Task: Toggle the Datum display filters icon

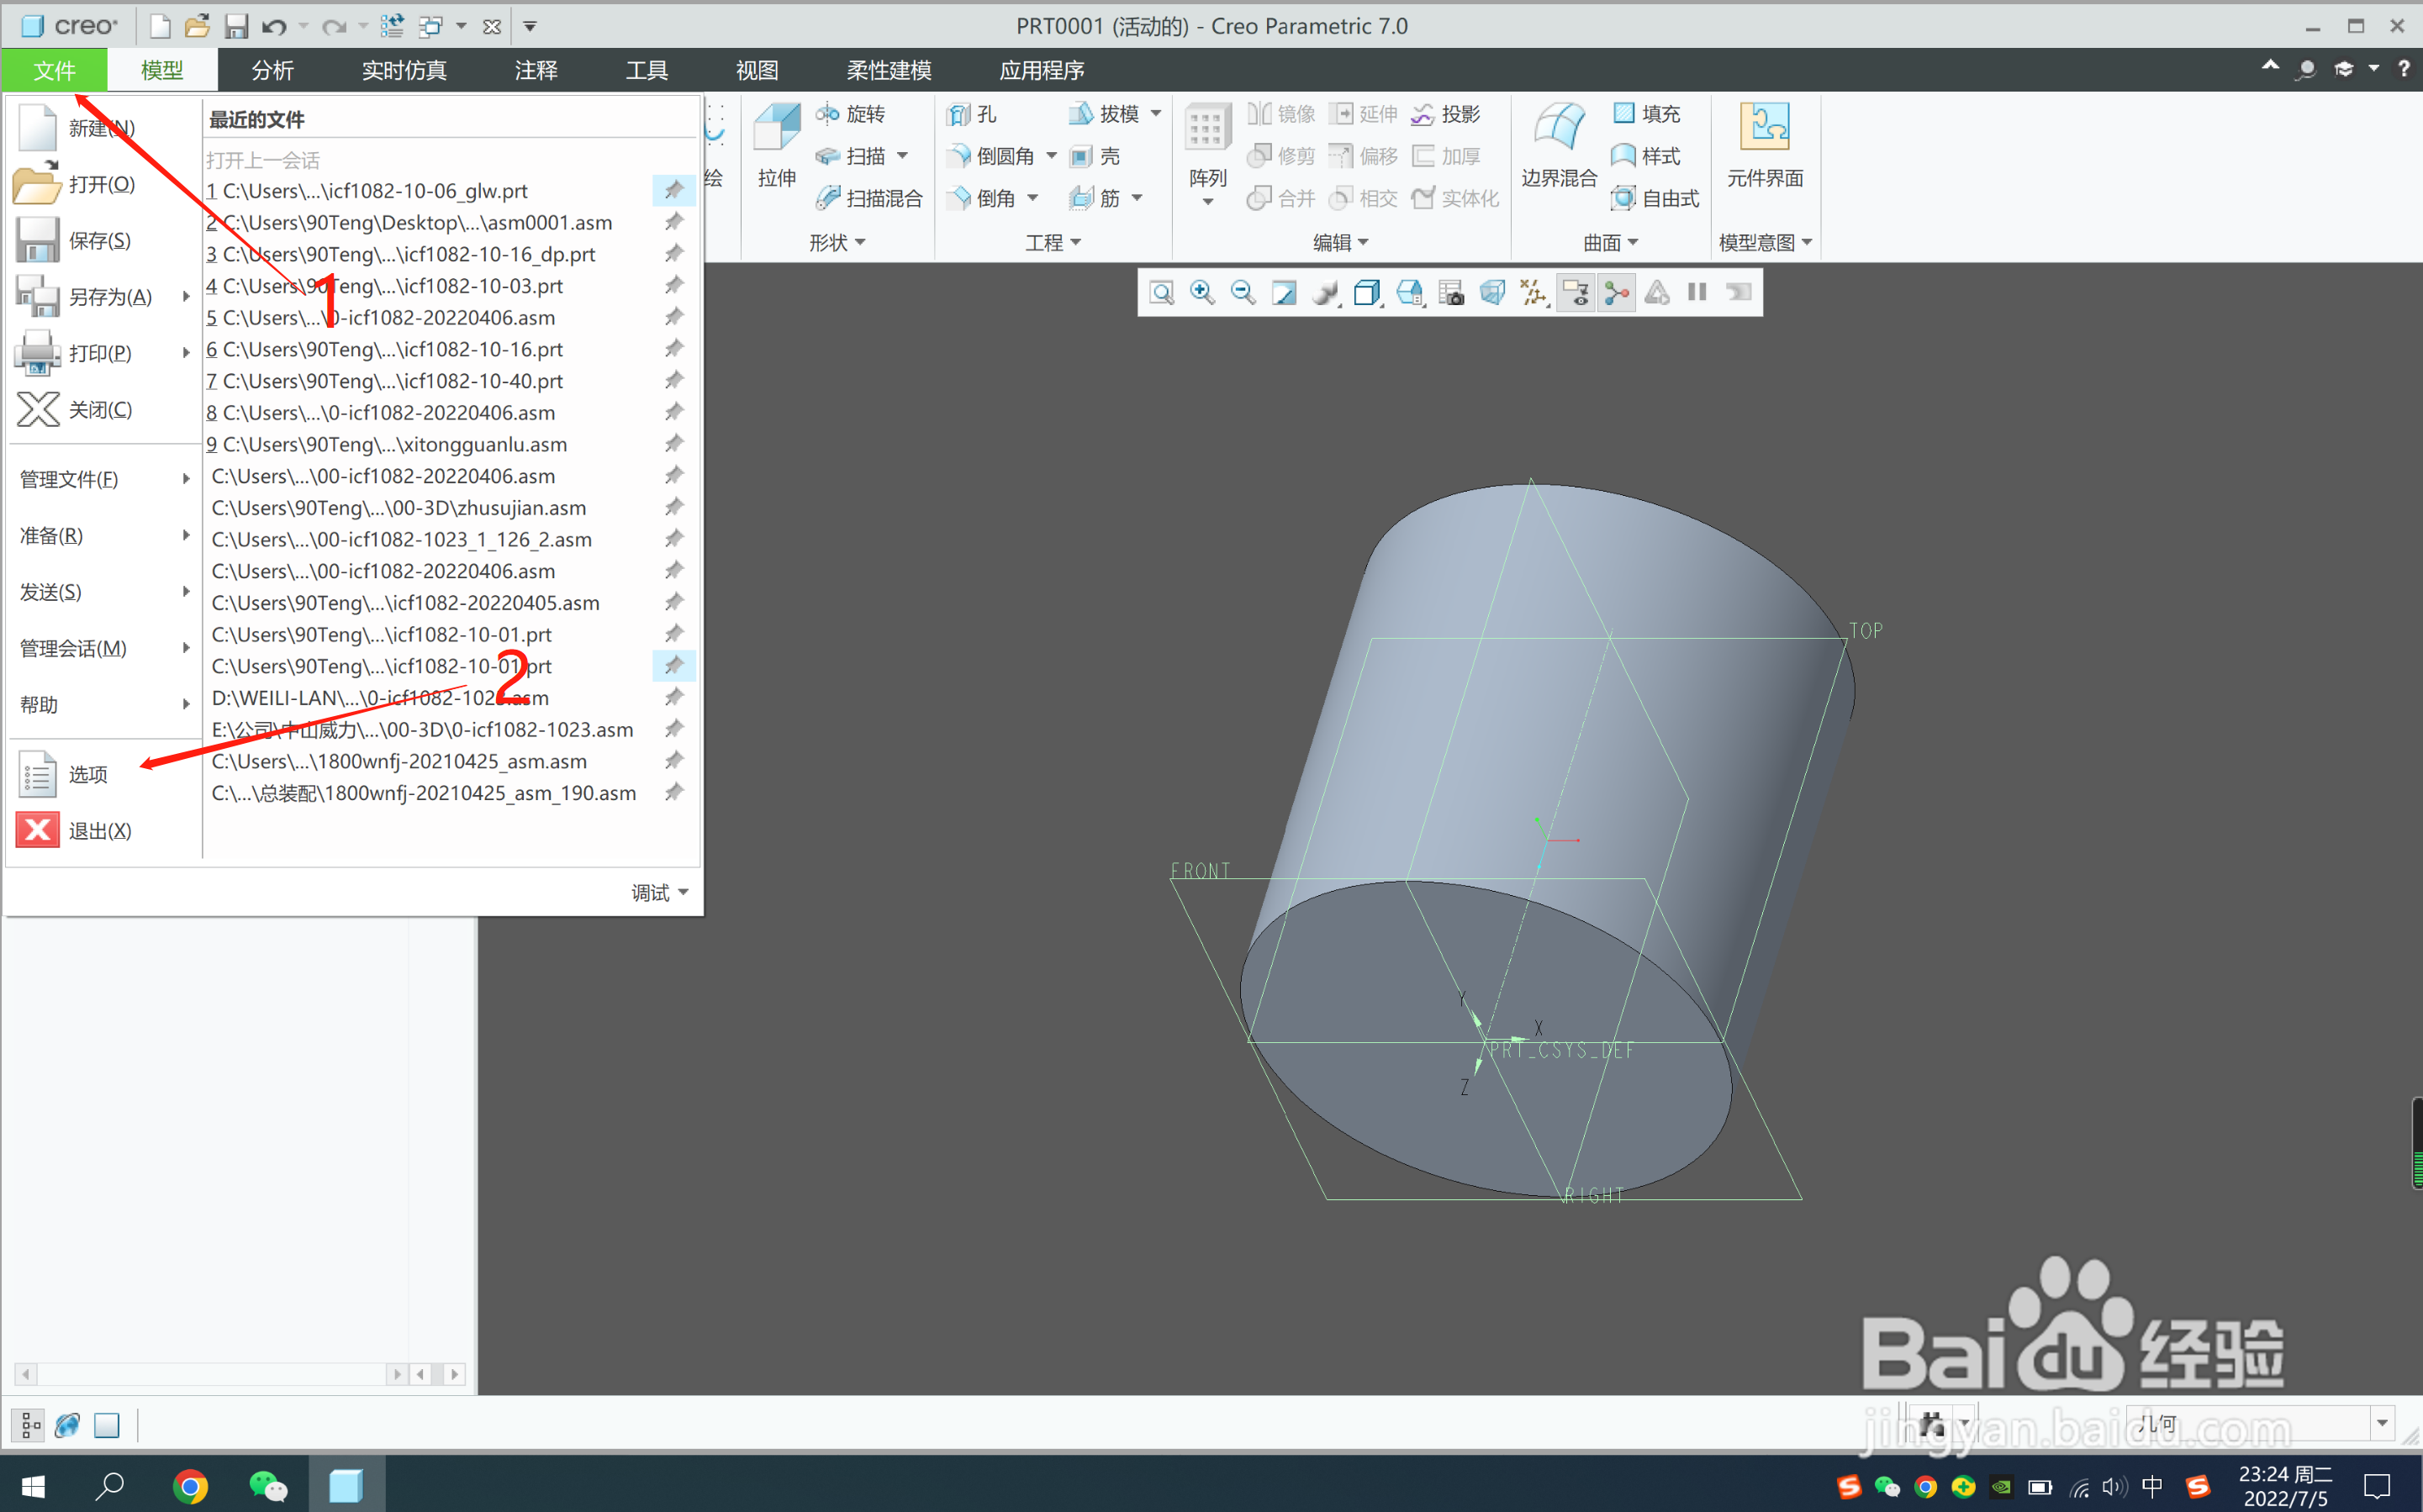Action: point(1533,292)
